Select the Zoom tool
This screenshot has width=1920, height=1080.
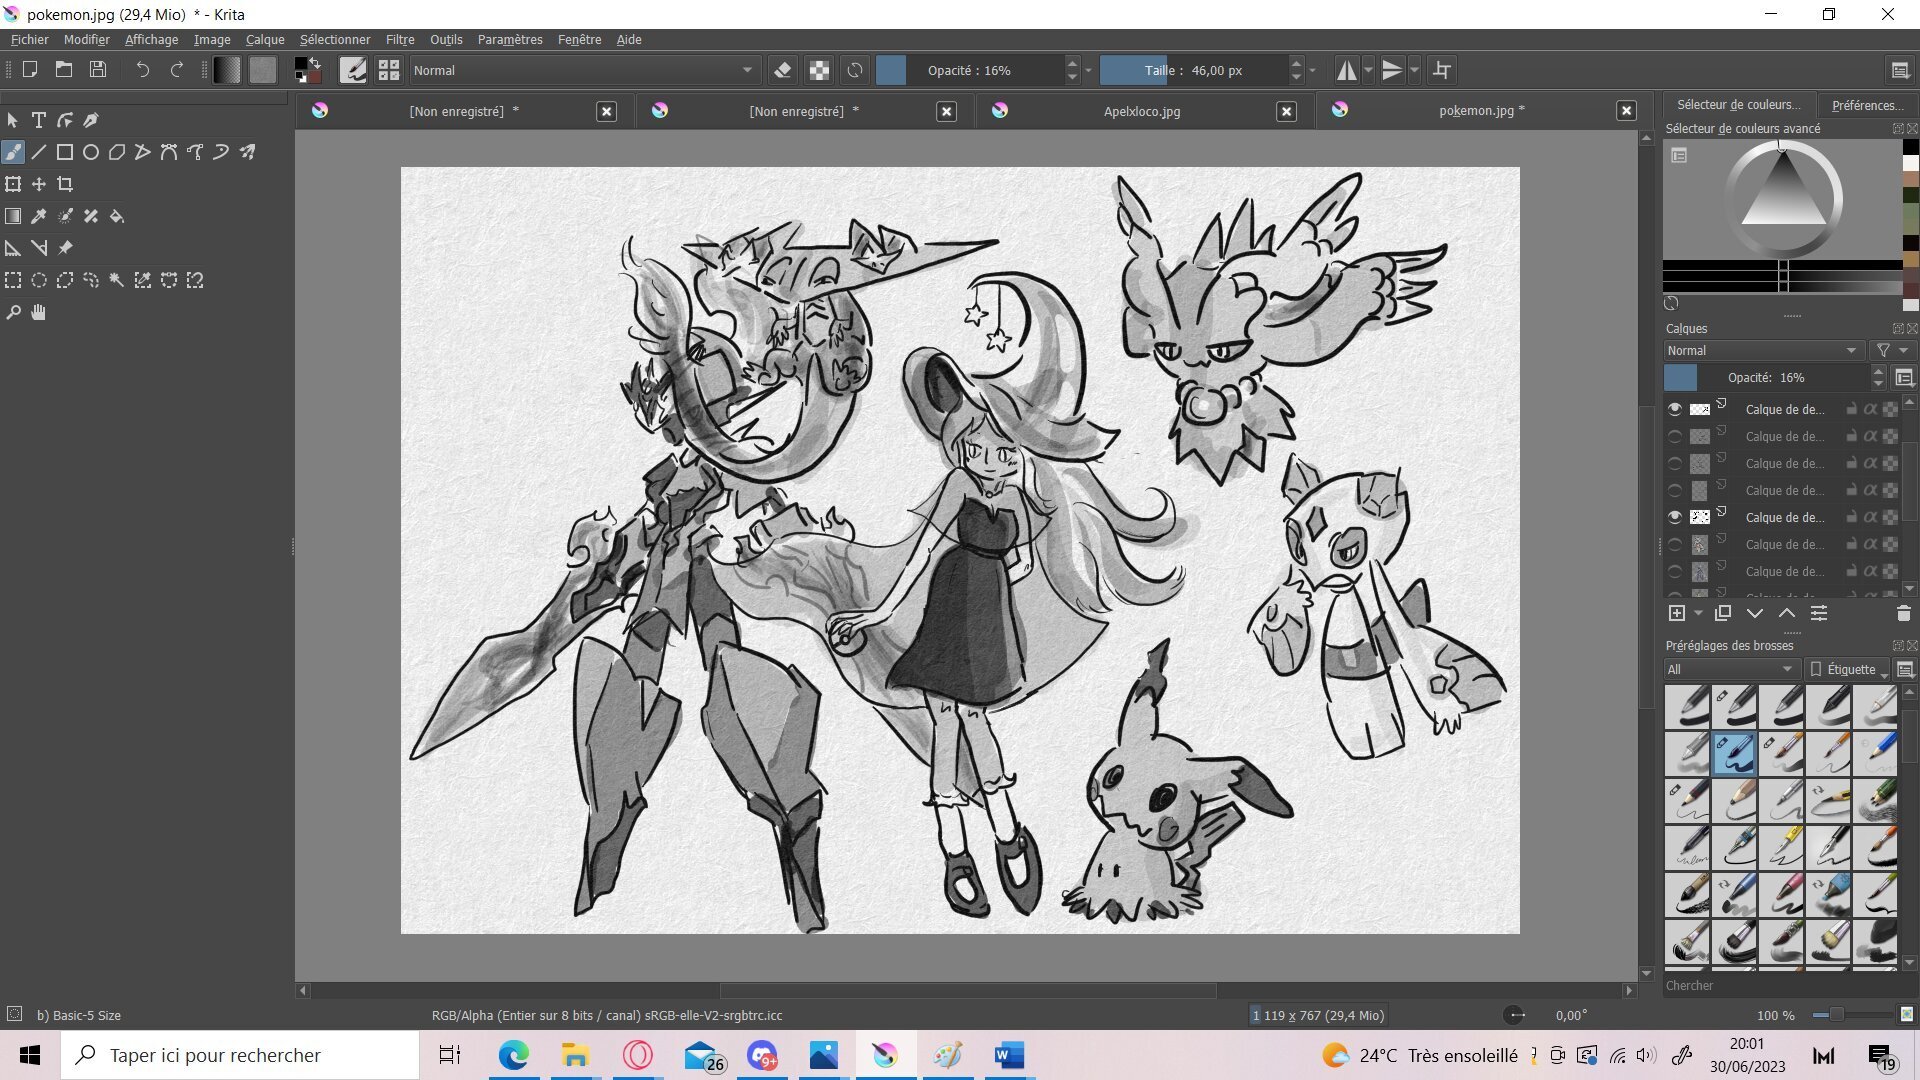pyautogui.click(x=13, y=312)
